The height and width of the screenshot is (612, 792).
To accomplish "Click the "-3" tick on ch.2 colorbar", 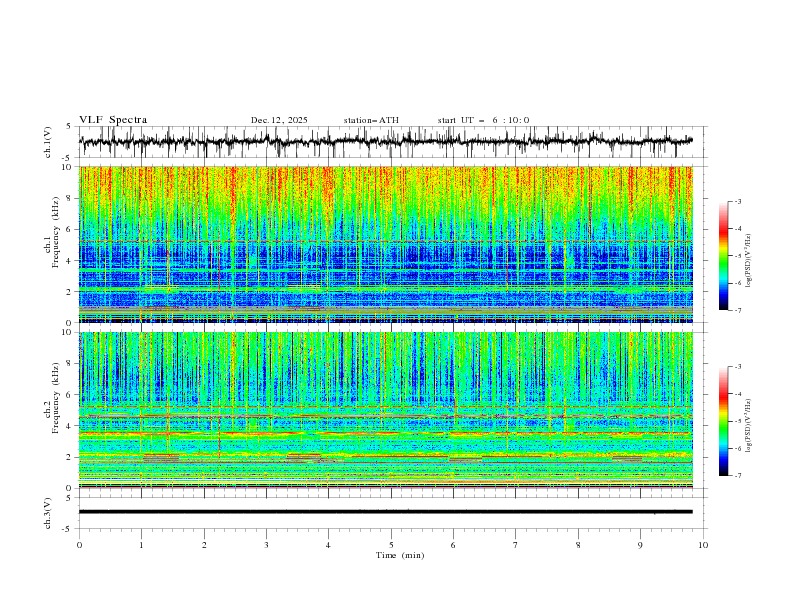I will click(737, 367).
